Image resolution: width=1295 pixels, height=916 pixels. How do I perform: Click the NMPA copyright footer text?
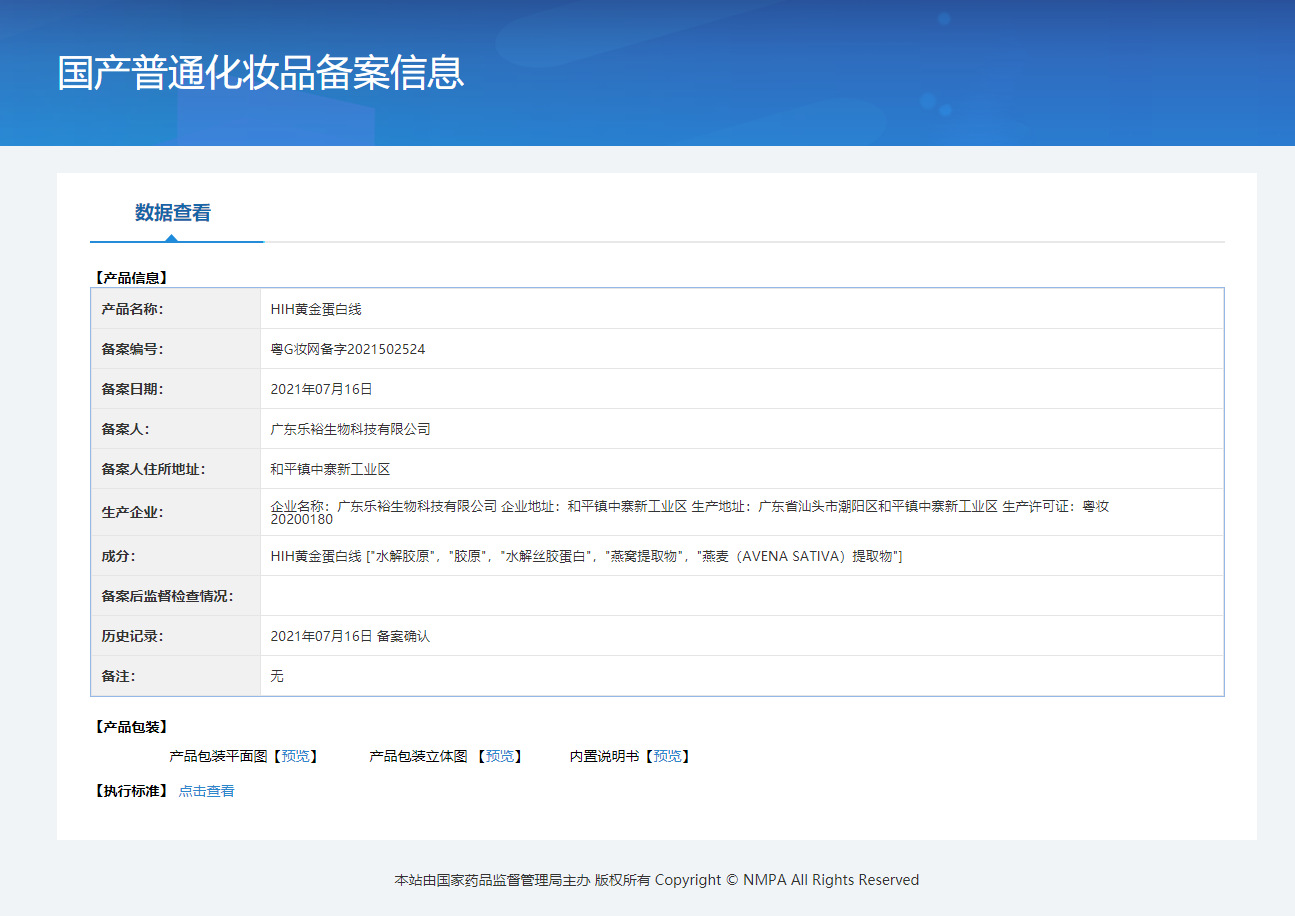[x=657, y=880]
